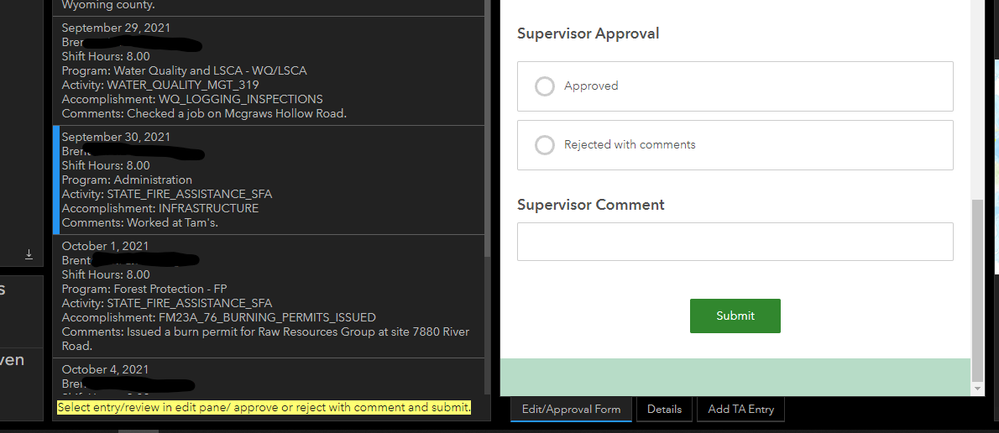Click the download icon in left panel

click(x=29, y=254)
